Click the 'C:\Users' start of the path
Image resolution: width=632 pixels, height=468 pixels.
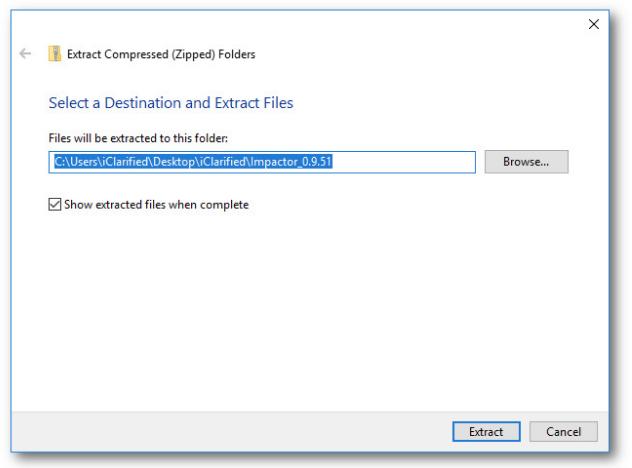coord(73,161)
